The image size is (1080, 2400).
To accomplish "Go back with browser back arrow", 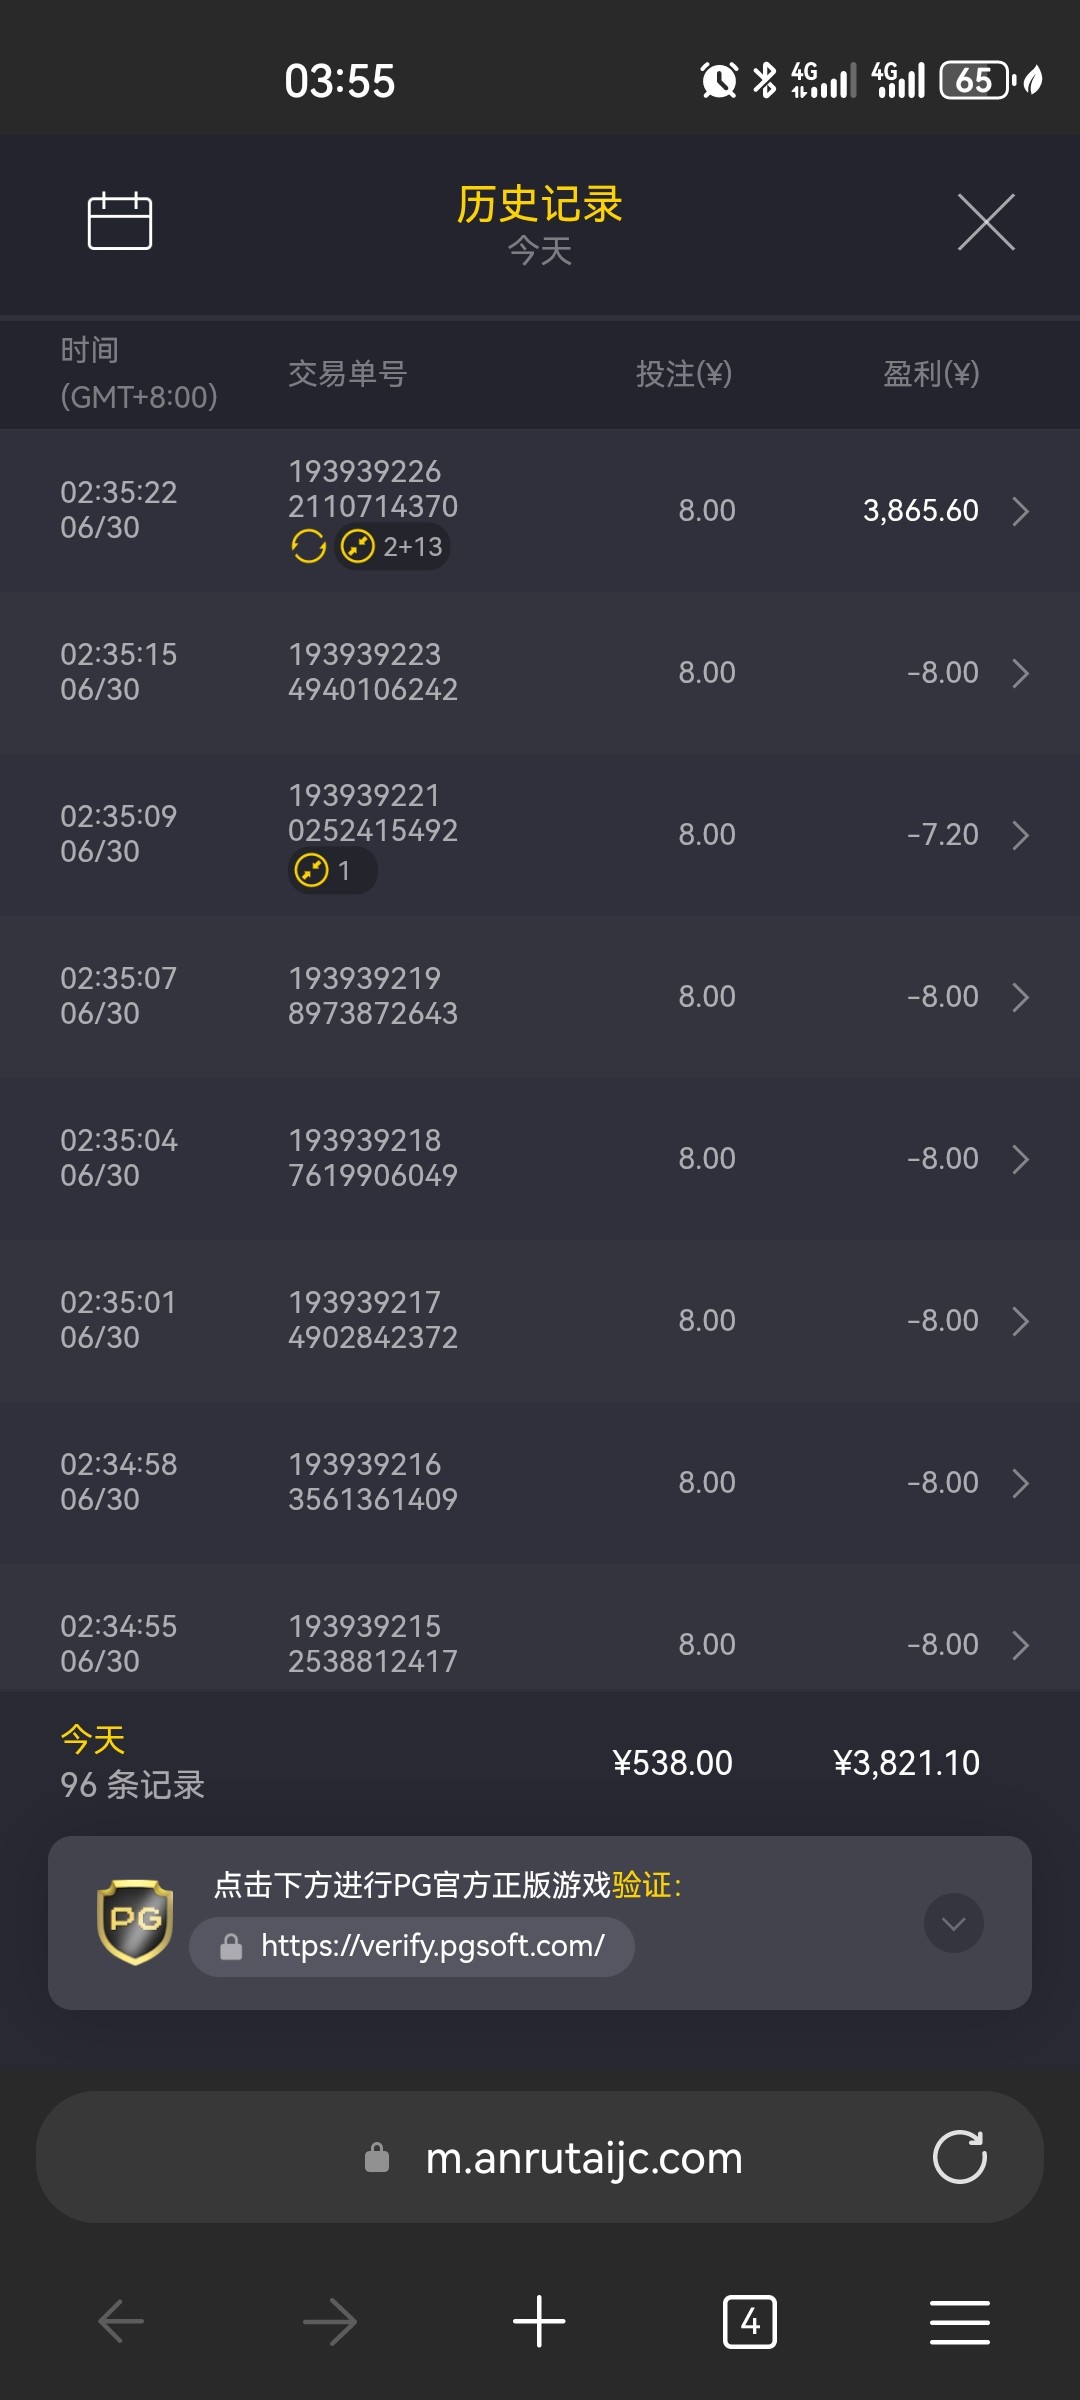I will (121, 2321).
